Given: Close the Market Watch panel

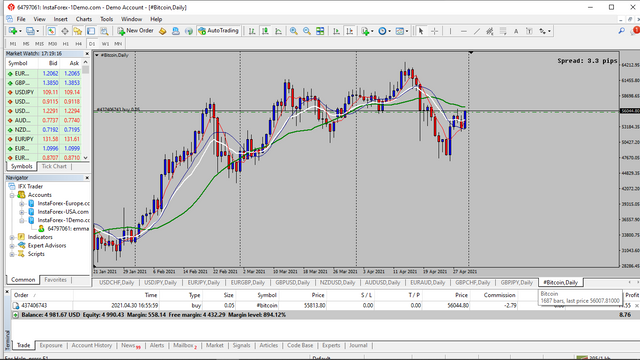Looking at the screenshot, I should tap(87, 53).
